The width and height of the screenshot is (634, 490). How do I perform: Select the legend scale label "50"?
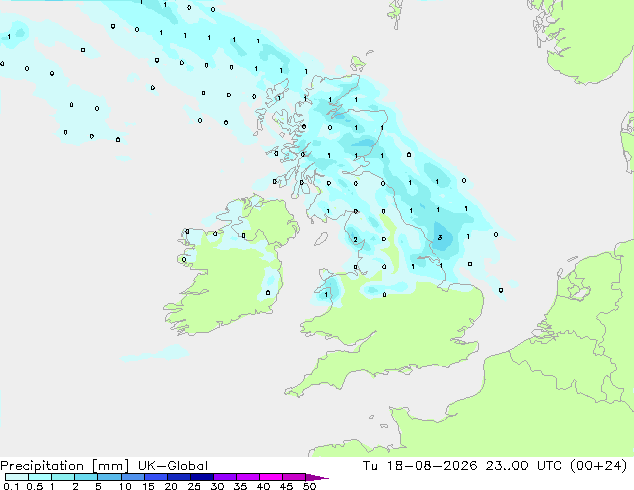309,486
